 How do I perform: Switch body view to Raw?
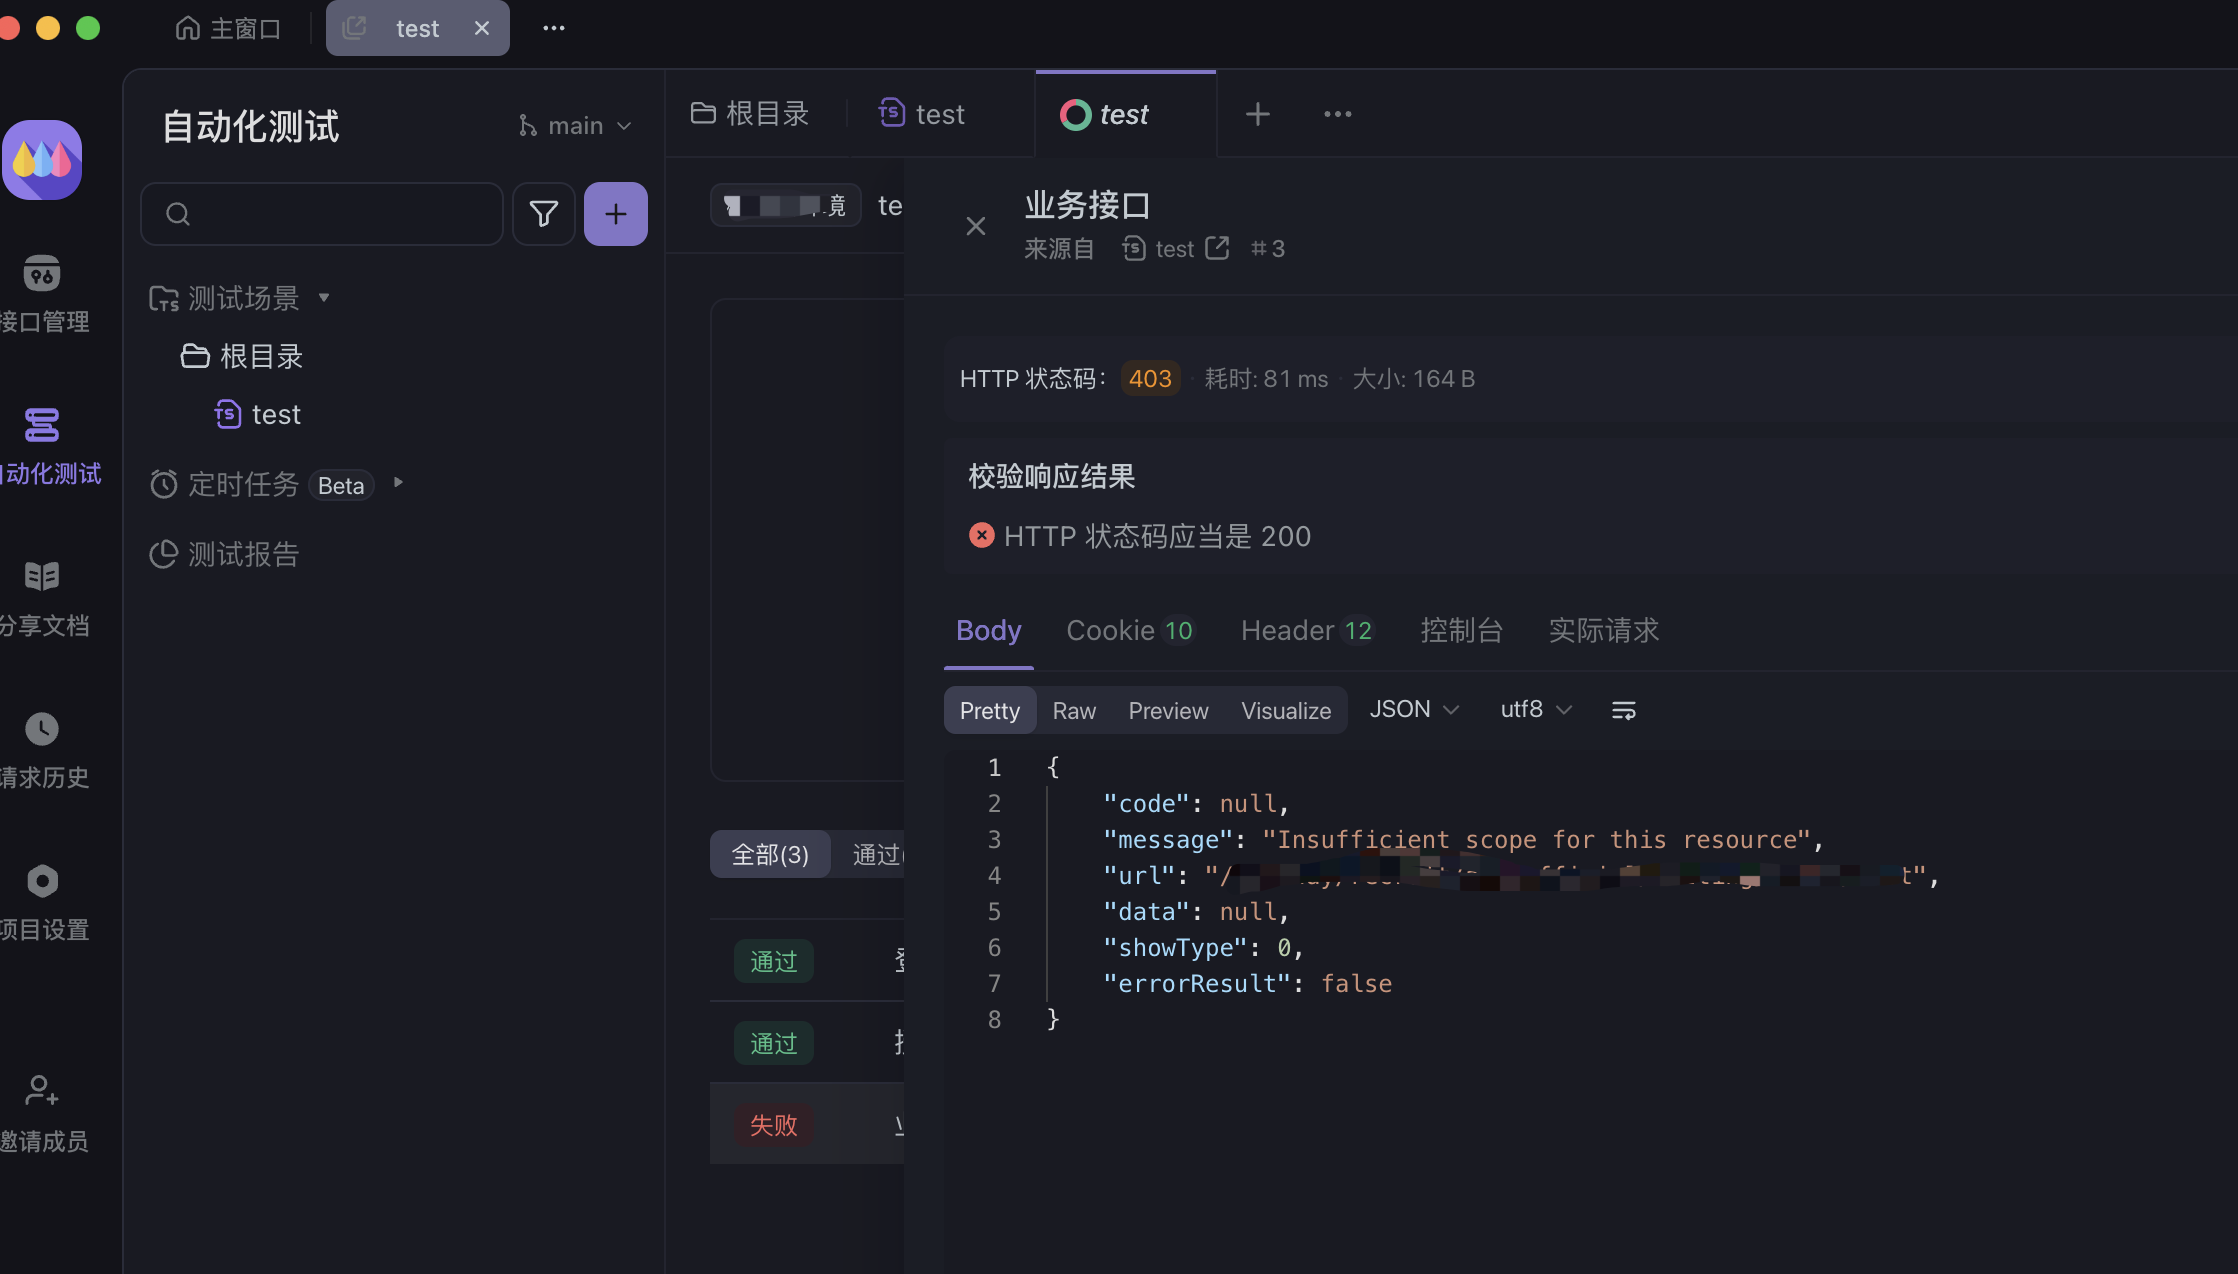coord(1074,711)
